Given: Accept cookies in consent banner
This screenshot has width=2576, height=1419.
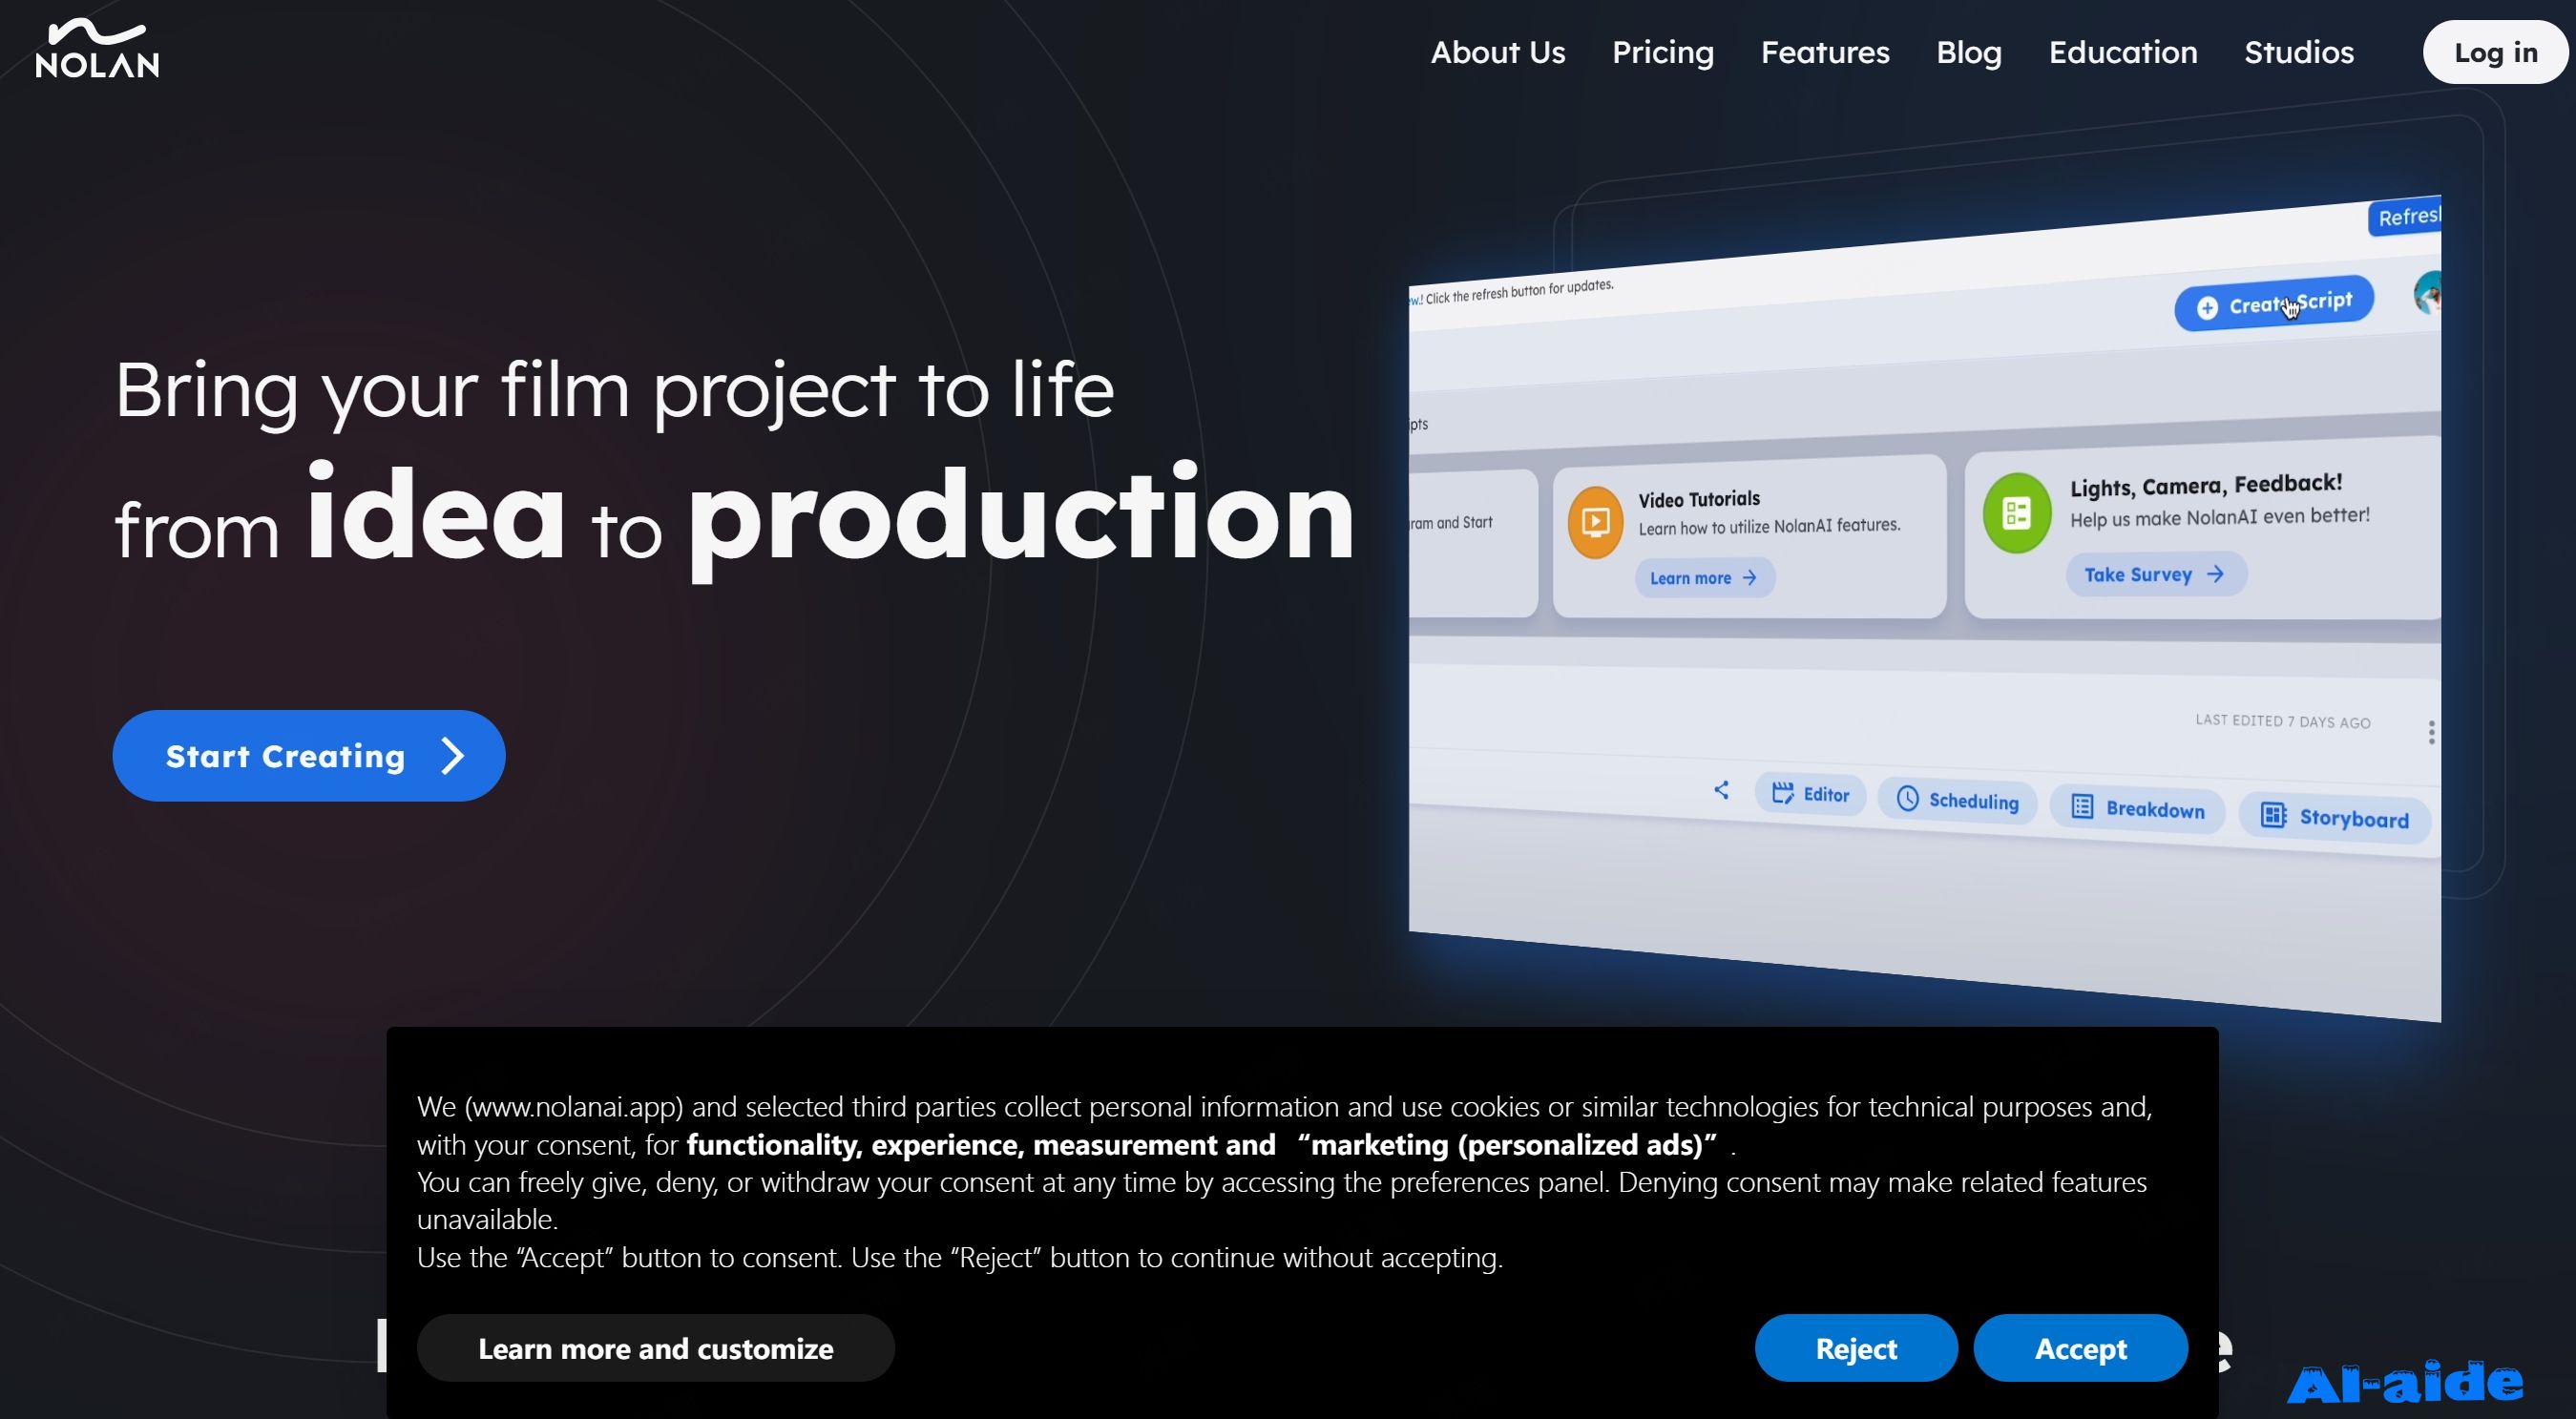Looking at the screenshot, I should point(2080,1348).
